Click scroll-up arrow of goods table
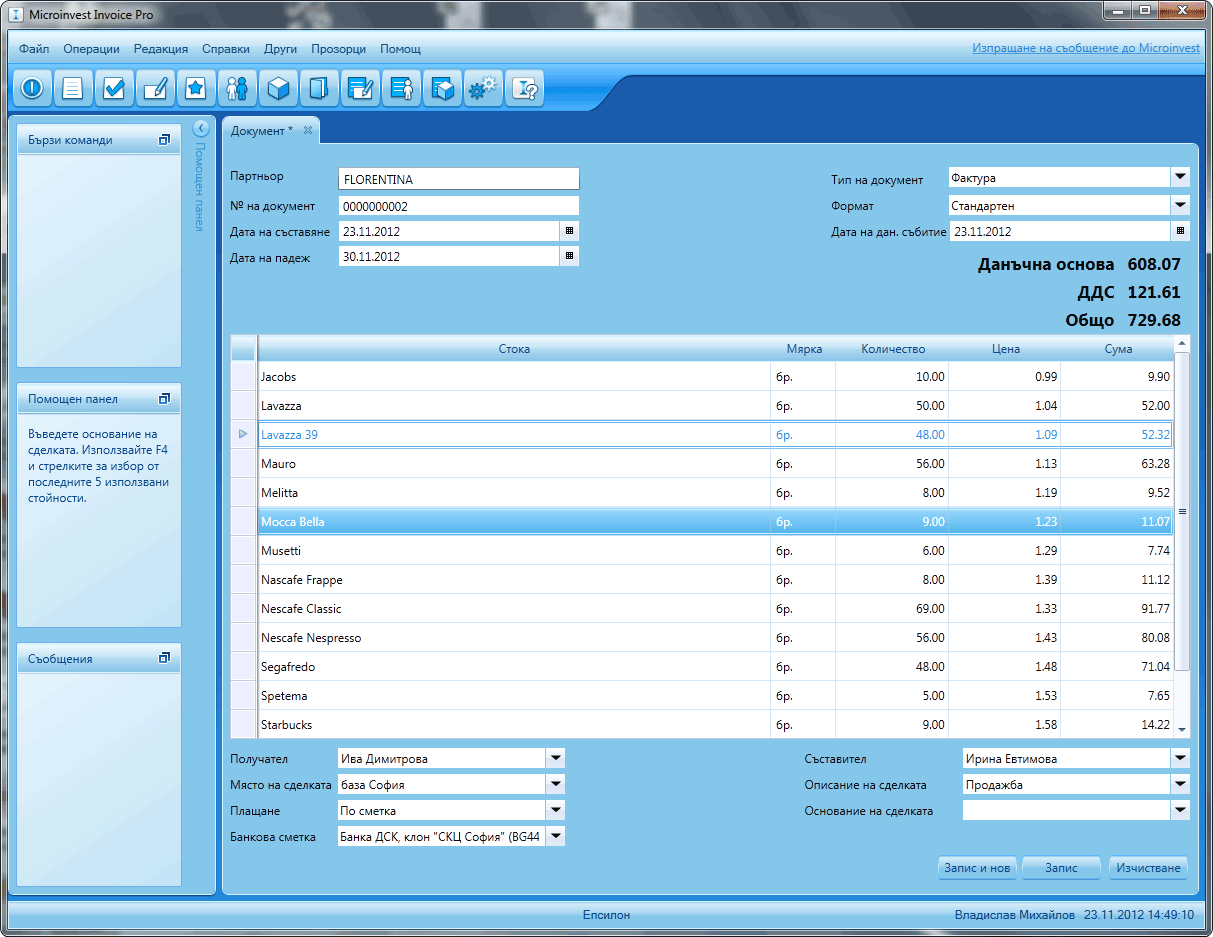This screenshot has height=937, width=1213. click(1182, 343)
